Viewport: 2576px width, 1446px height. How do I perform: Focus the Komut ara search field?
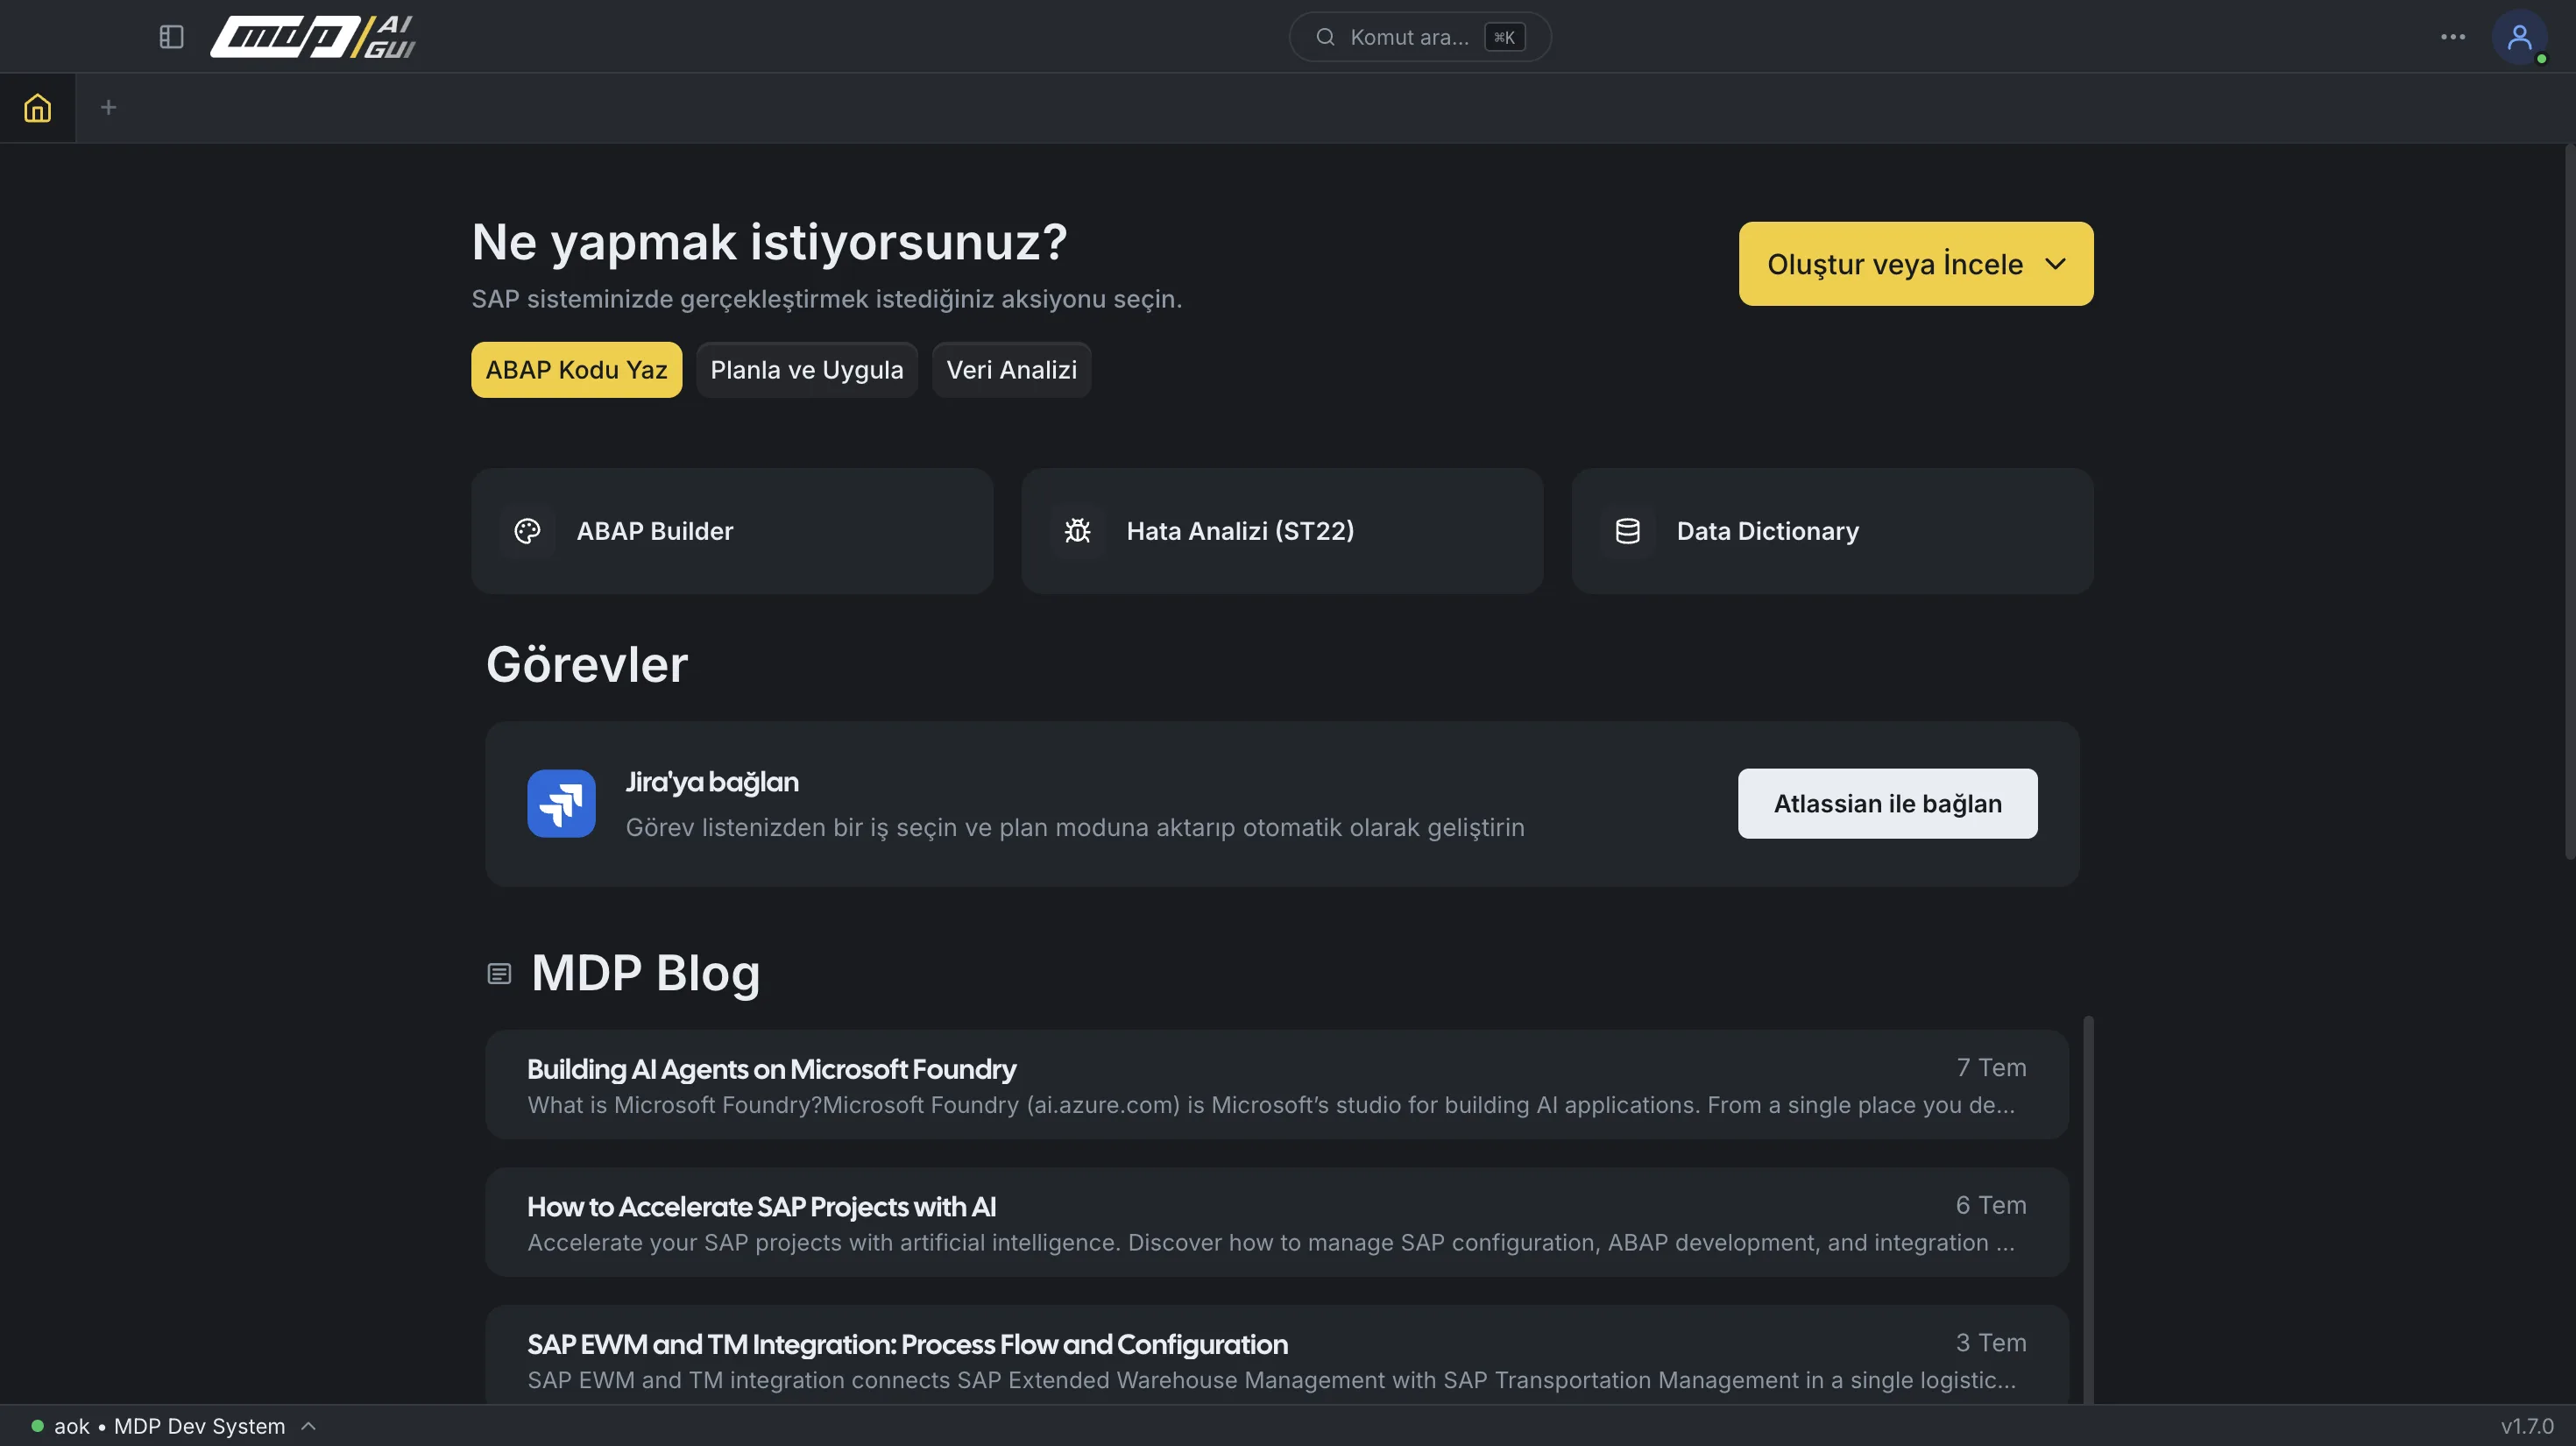pyautogui.click(x=1419, y=37)
